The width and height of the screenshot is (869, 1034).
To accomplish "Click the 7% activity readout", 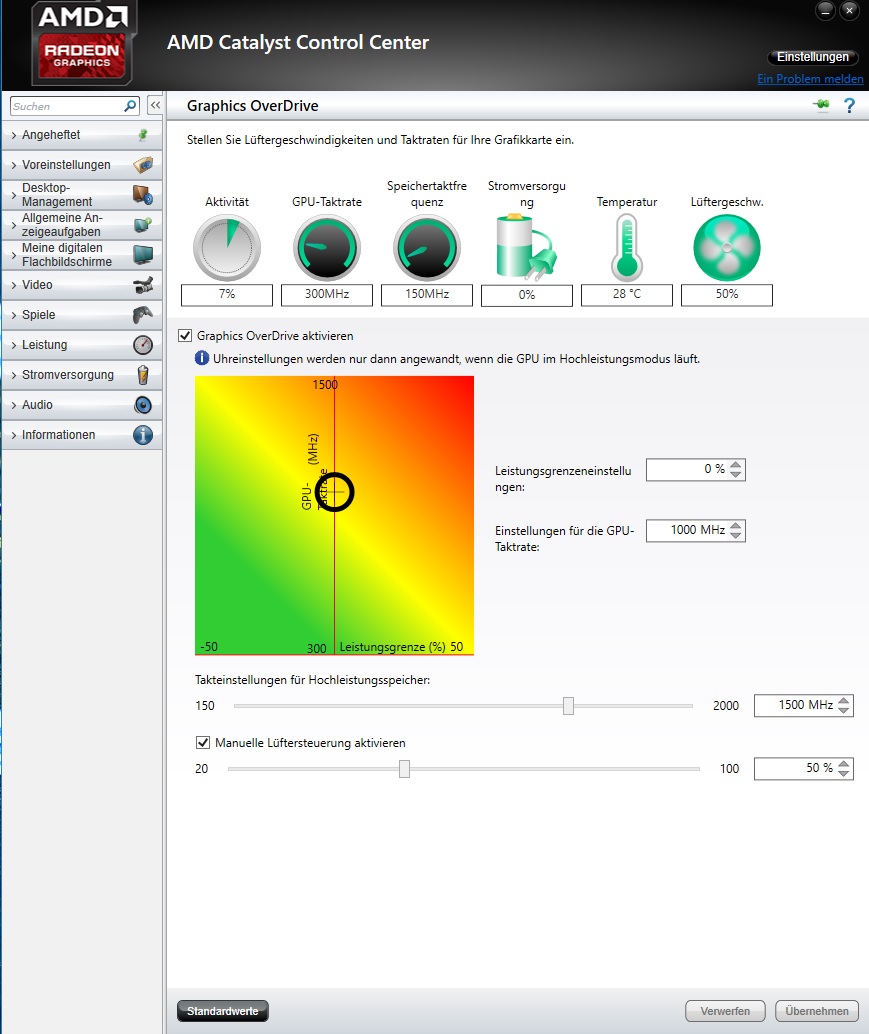I will pyautogui.click(x=227, y=295).
